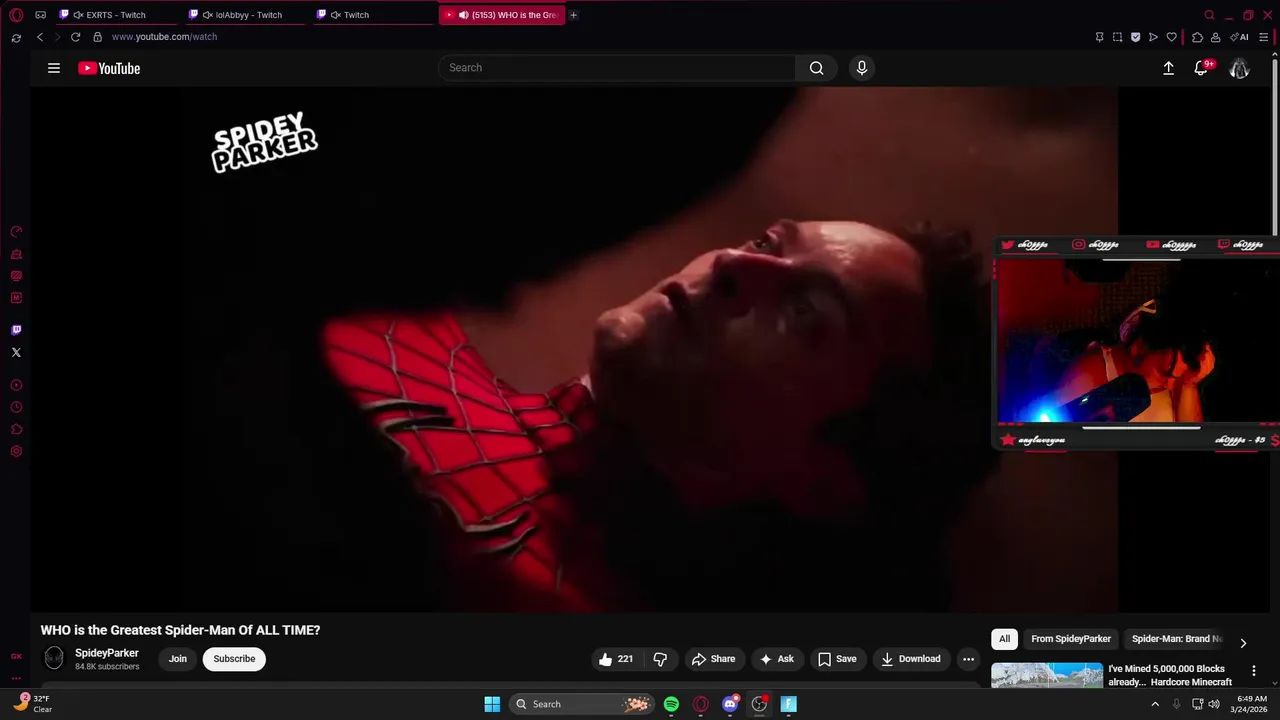Click the pinboard pin icon in toolbar

tap(1099, 37)
